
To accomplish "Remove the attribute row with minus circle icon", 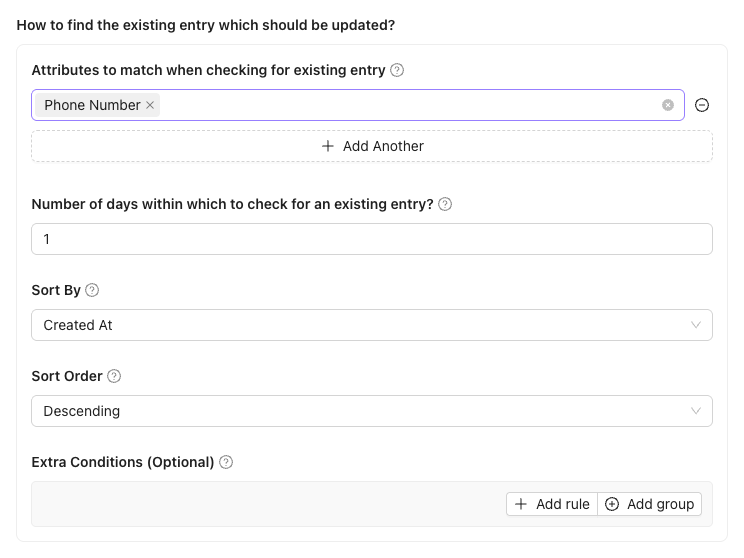I will point(702,105).
